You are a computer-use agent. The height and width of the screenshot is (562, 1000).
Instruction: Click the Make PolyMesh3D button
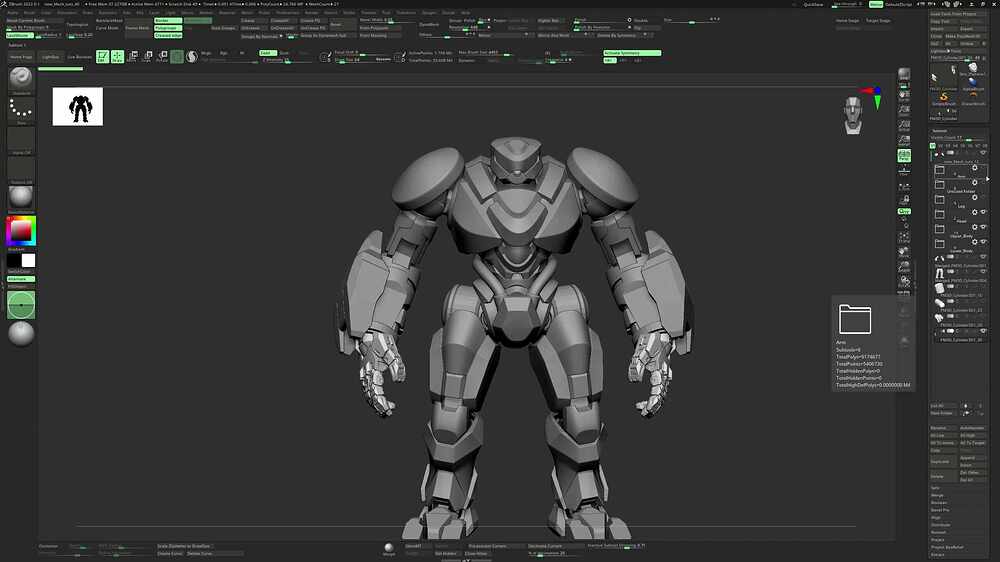965,36
